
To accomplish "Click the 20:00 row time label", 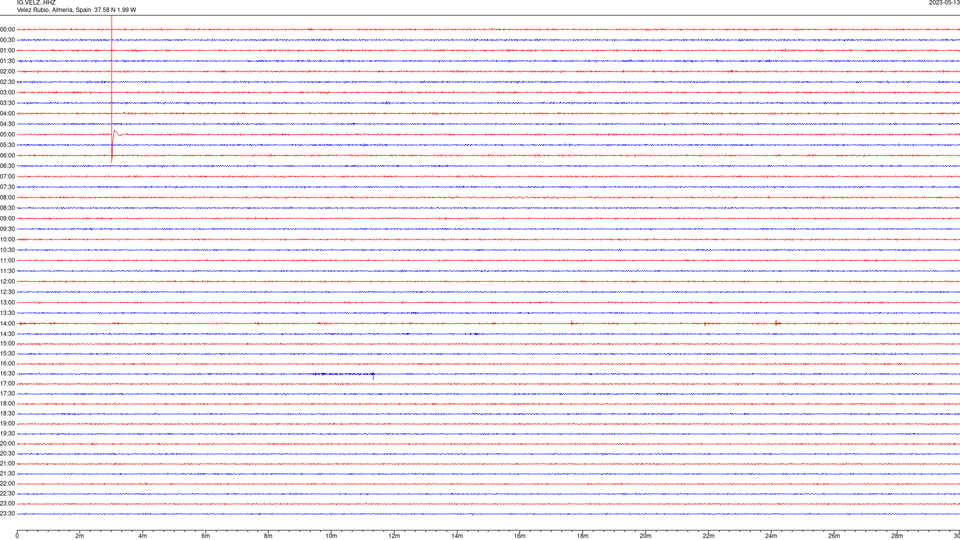I will pyautogui.click(x=7, y=443).
